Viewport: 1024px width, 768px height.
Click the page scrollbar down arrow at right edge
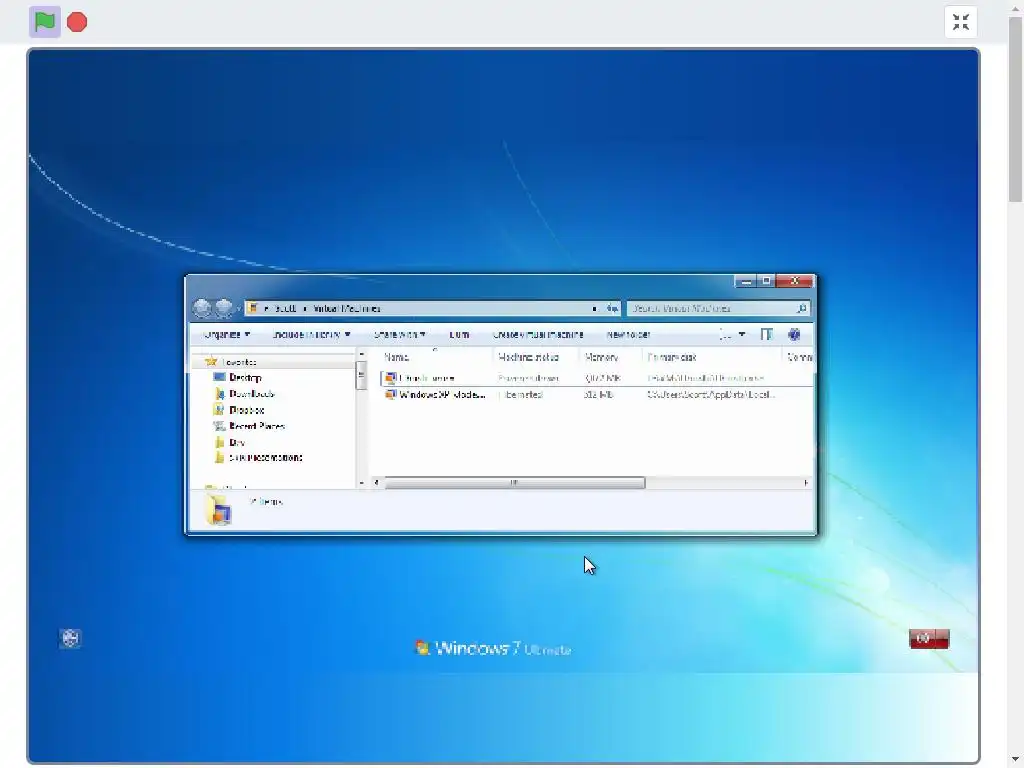click(x=1016, y=758)
